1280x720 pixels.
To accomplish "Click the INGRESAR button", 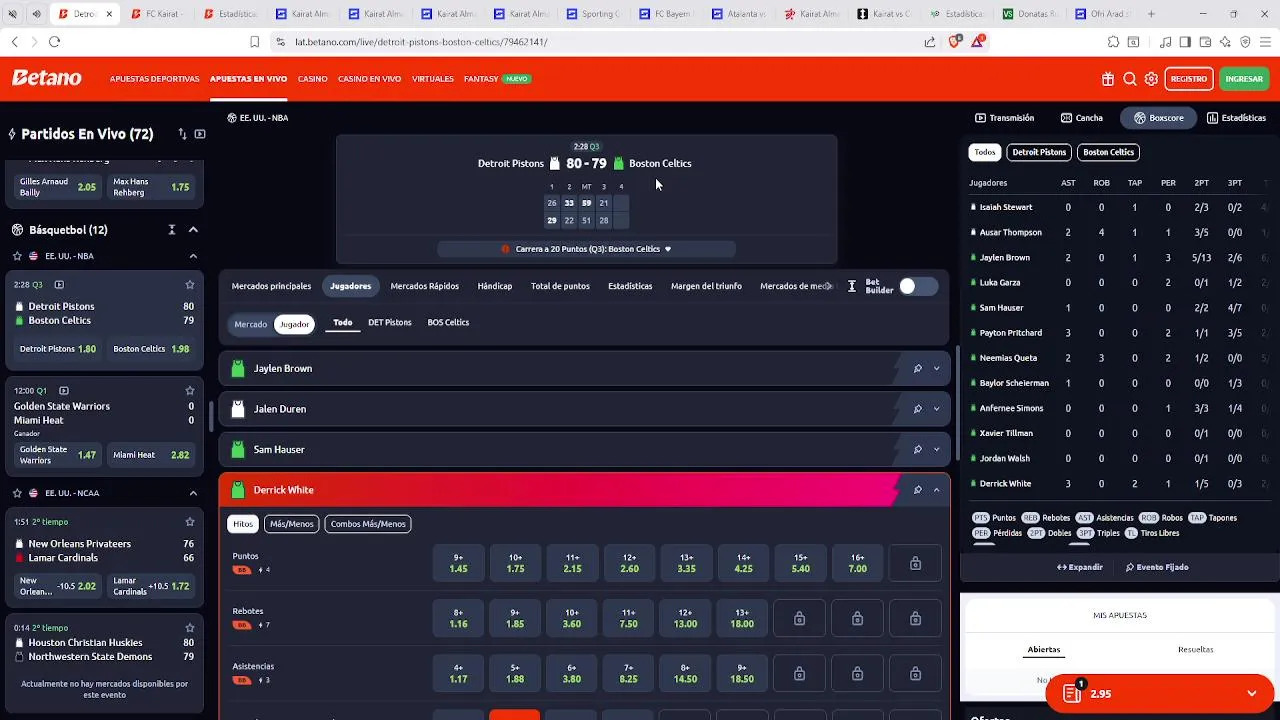I will coord(1244,79).
